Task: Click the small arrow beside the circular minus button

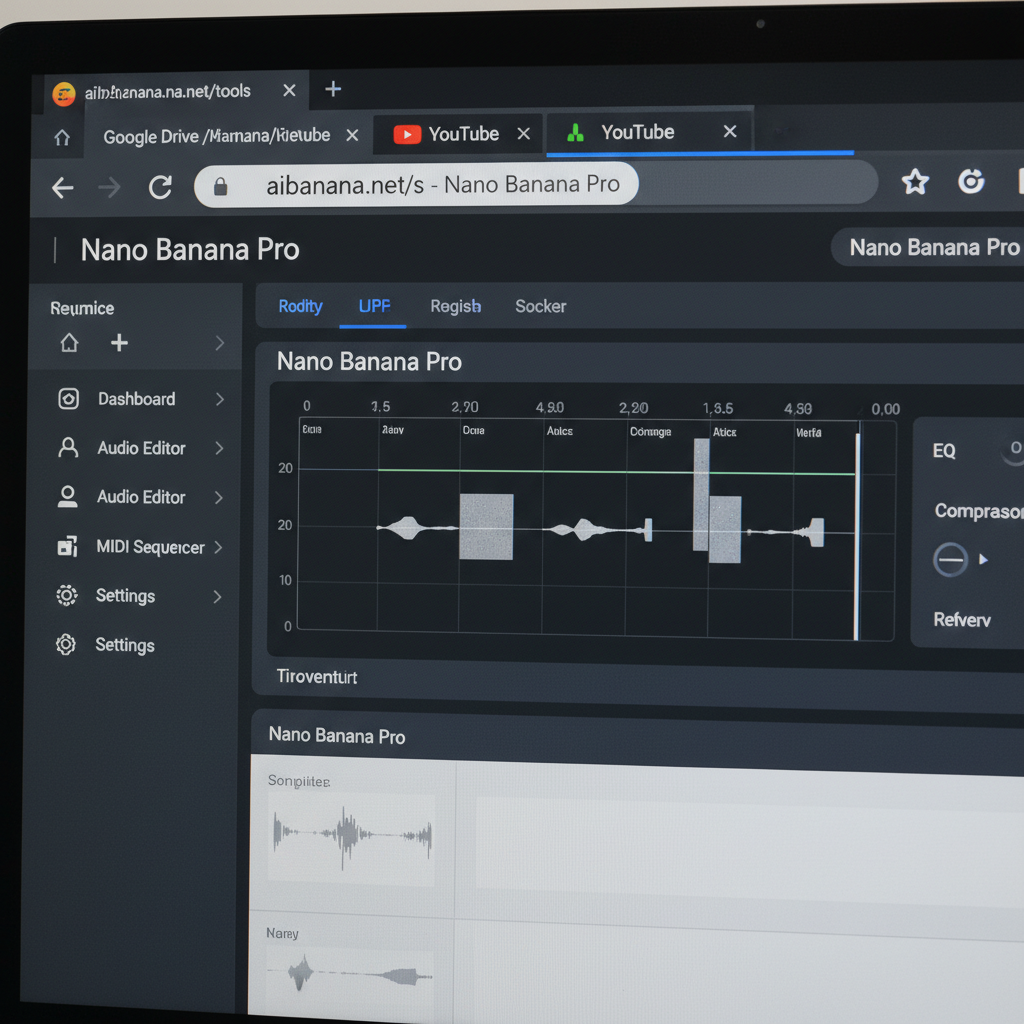Action: [983, 559]
